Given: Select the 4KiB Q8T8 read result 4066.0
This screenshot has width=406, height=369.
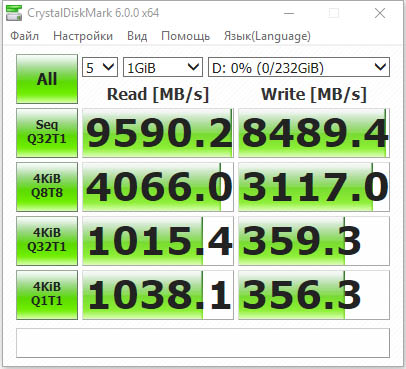Looking at the screenshot, I should pyautogui.click(x=158, y=187).
